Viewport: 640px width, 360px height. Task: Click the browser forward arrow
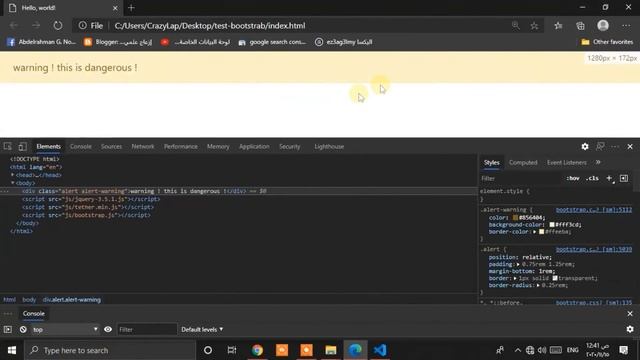click(36, 25)
